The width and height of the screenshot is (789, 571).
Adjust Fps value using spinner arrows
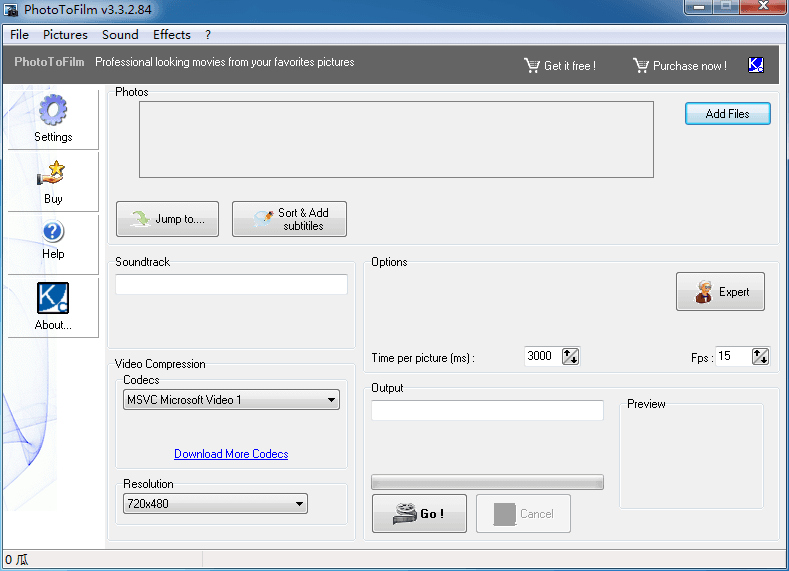click(x=760, y=356)
